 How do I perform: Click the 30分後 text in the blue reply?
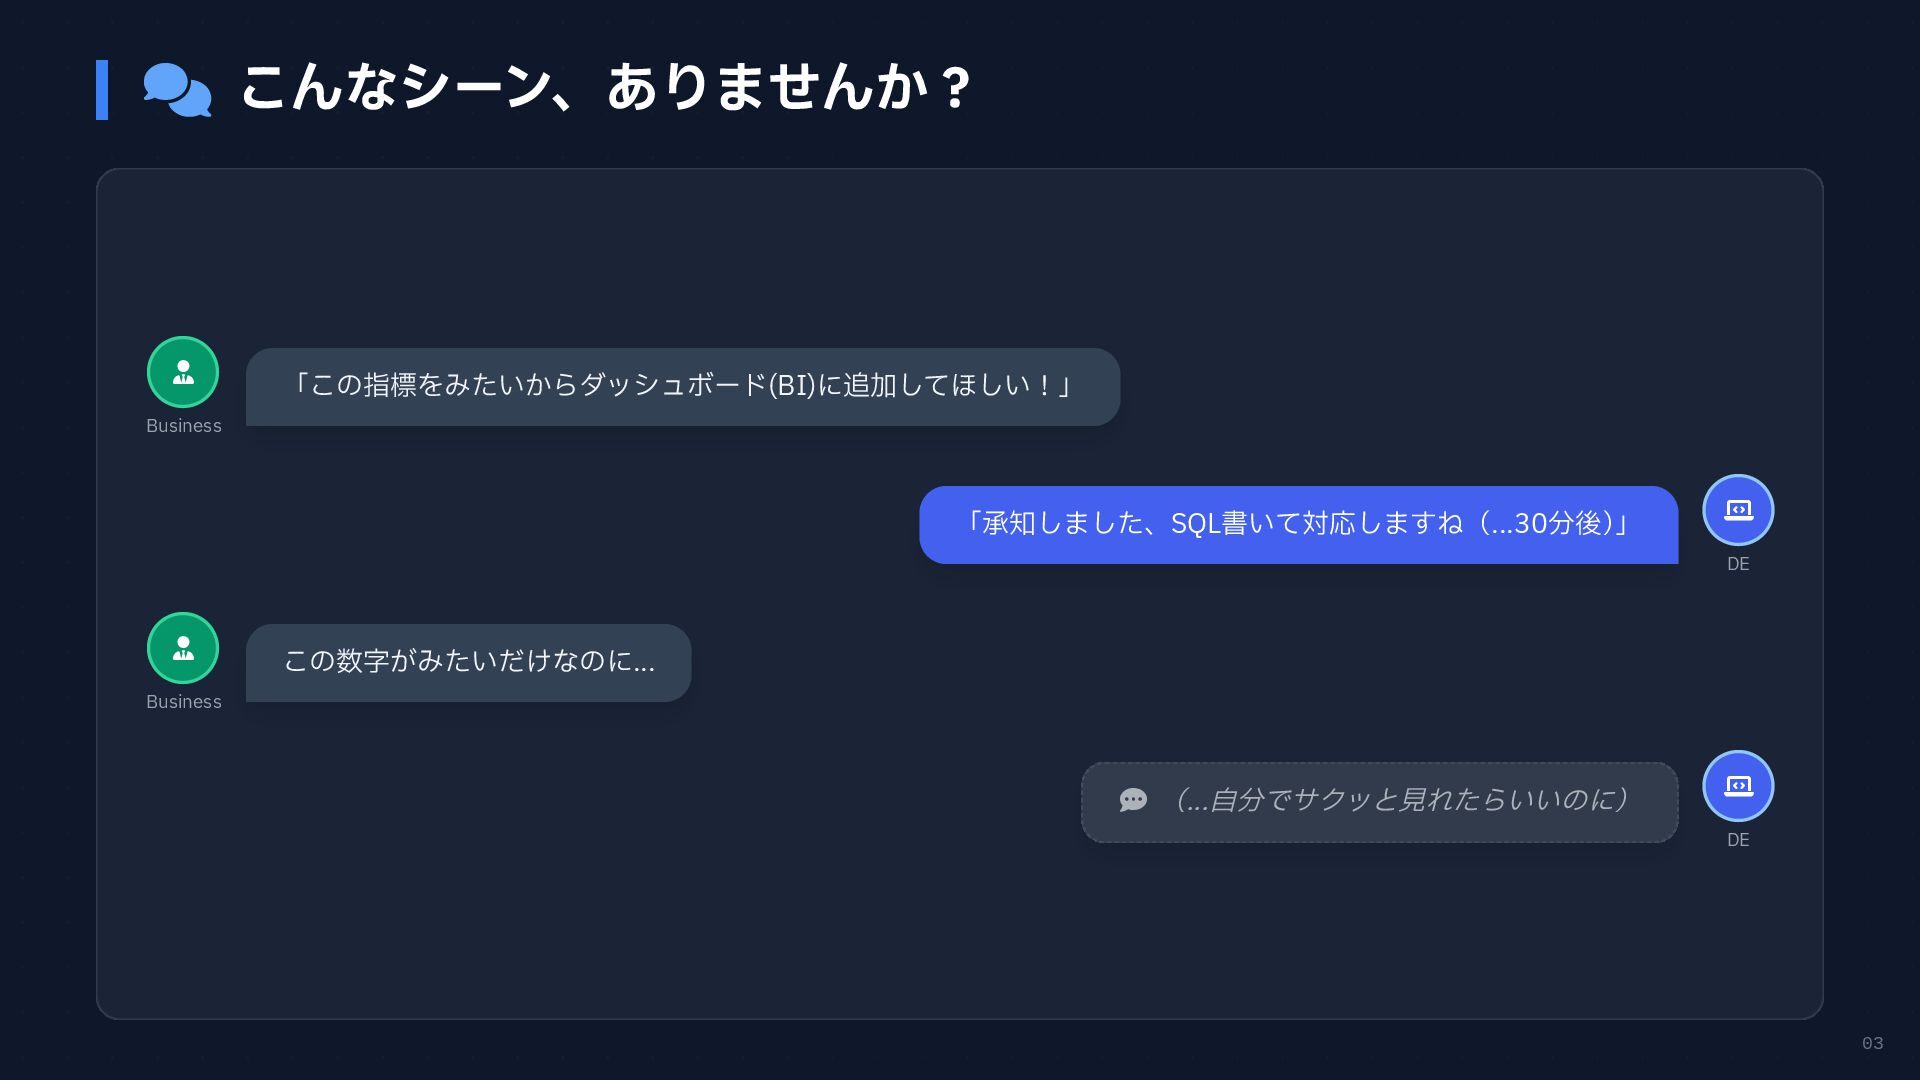pos(1558,524)
